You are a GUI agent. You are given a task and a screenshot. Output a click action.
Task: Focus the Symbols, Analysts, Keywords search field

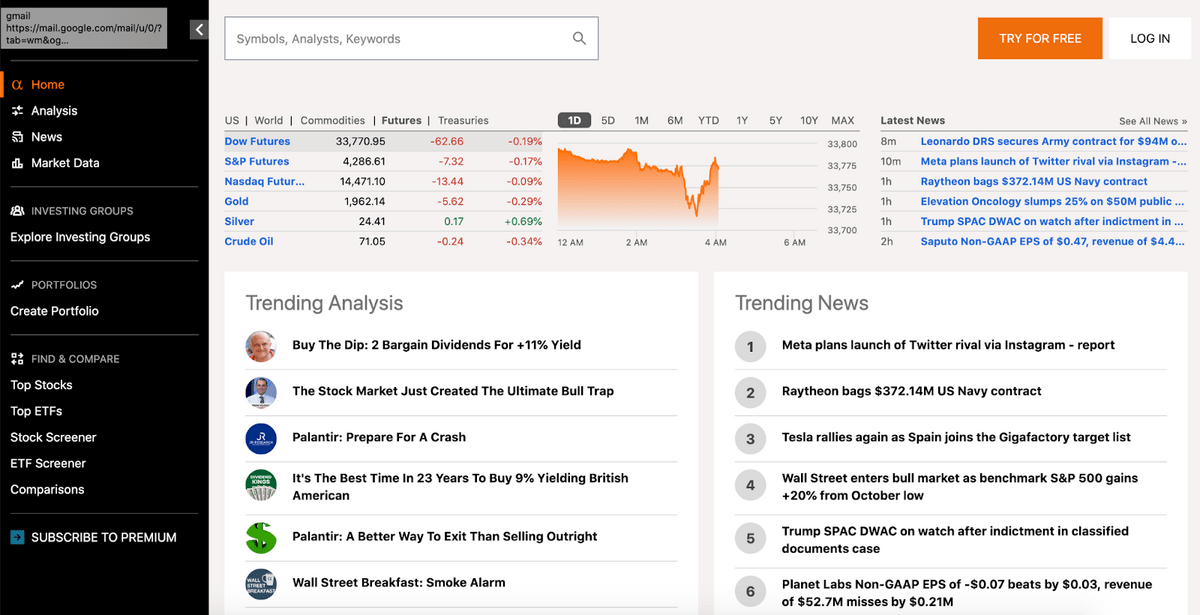pyautogui.click(x=411, y=39)
